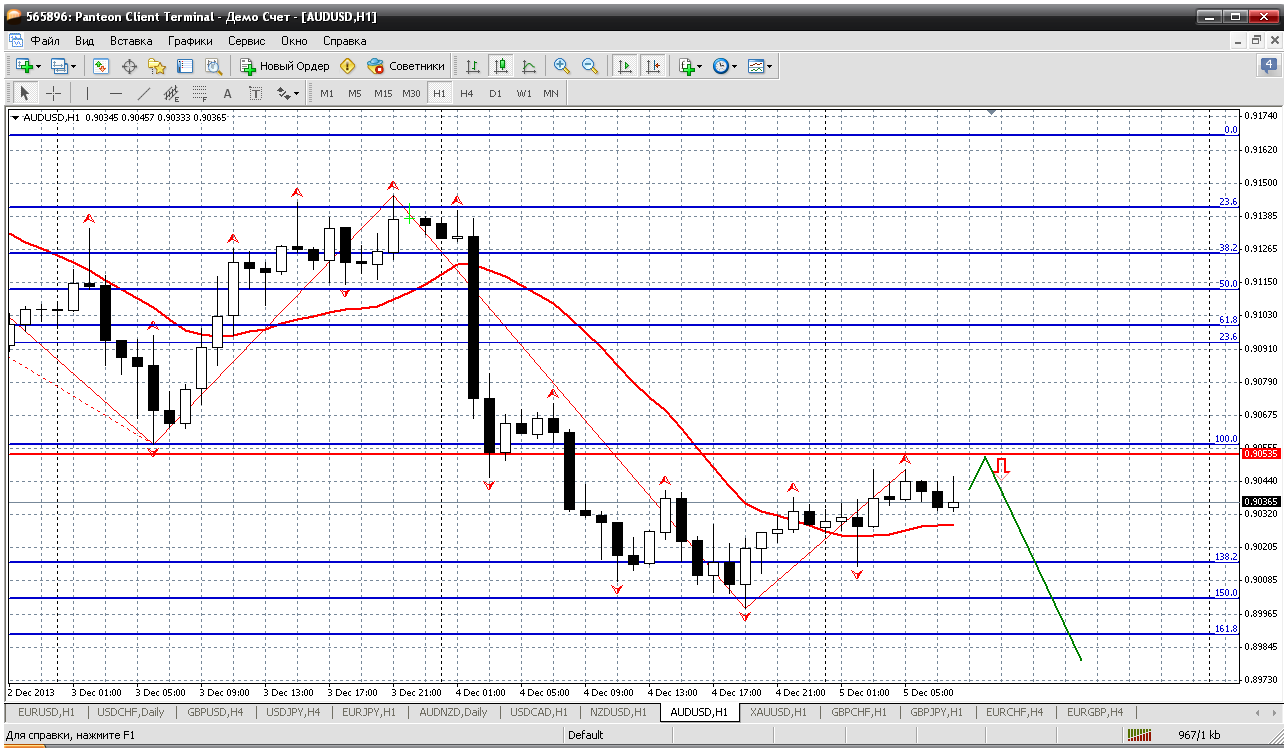This screenshot has height=748, width=1288.
Task: Select the Fibonacci retracement tool
Action: 199,93
